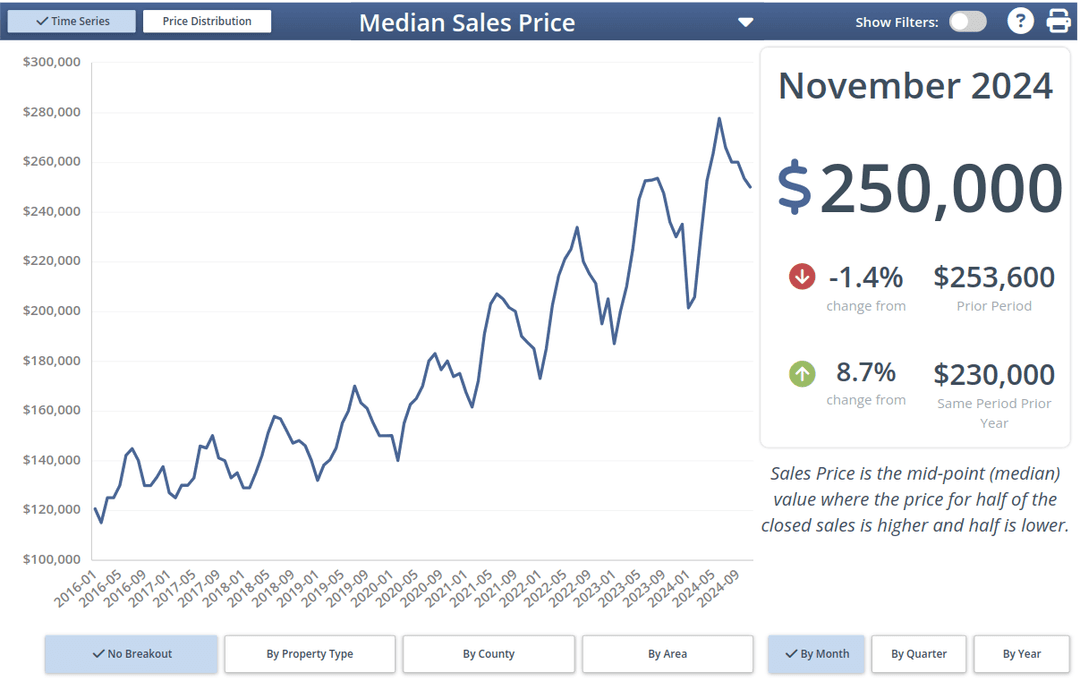Group data By Quarter
The image size is (1080, 682).
point(919,654)
